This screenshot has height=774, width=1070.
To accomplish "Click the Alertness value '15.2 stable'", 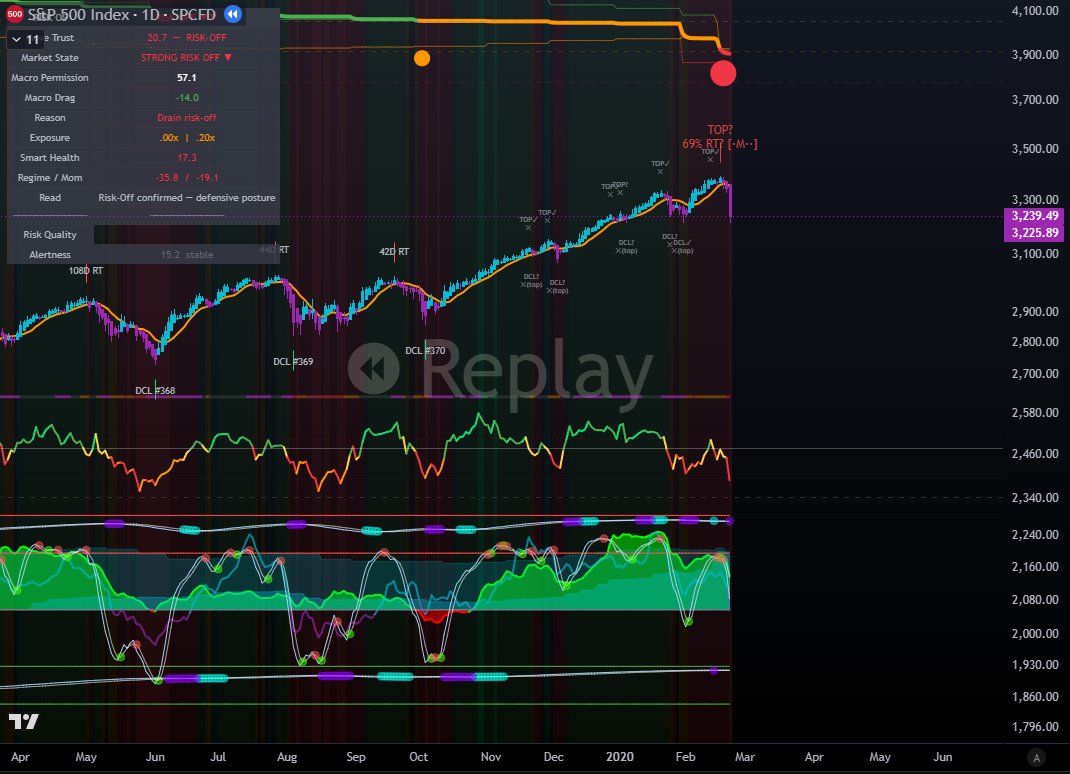I will pyautogui.click(x=186, y=255).
